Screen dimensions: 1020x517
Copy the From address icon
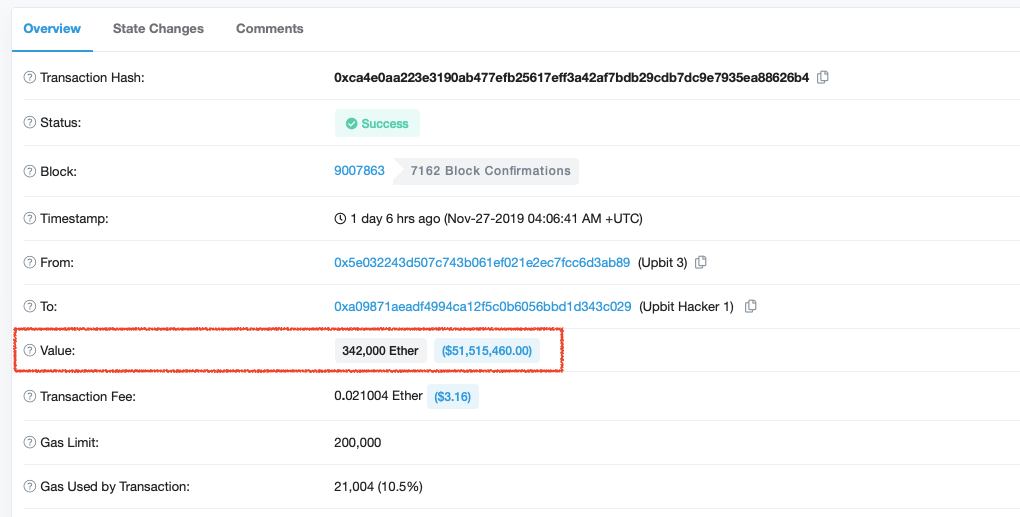pyautogui.click(x=701, y=263)
